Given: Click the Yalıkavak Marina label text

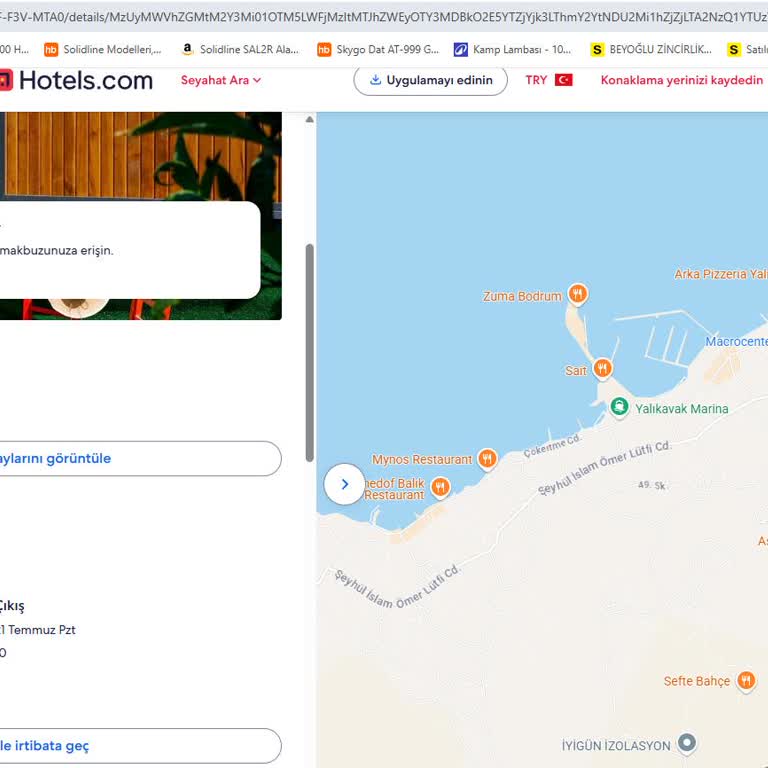Looking at the screenshot, I should click(x=682, y=408).
